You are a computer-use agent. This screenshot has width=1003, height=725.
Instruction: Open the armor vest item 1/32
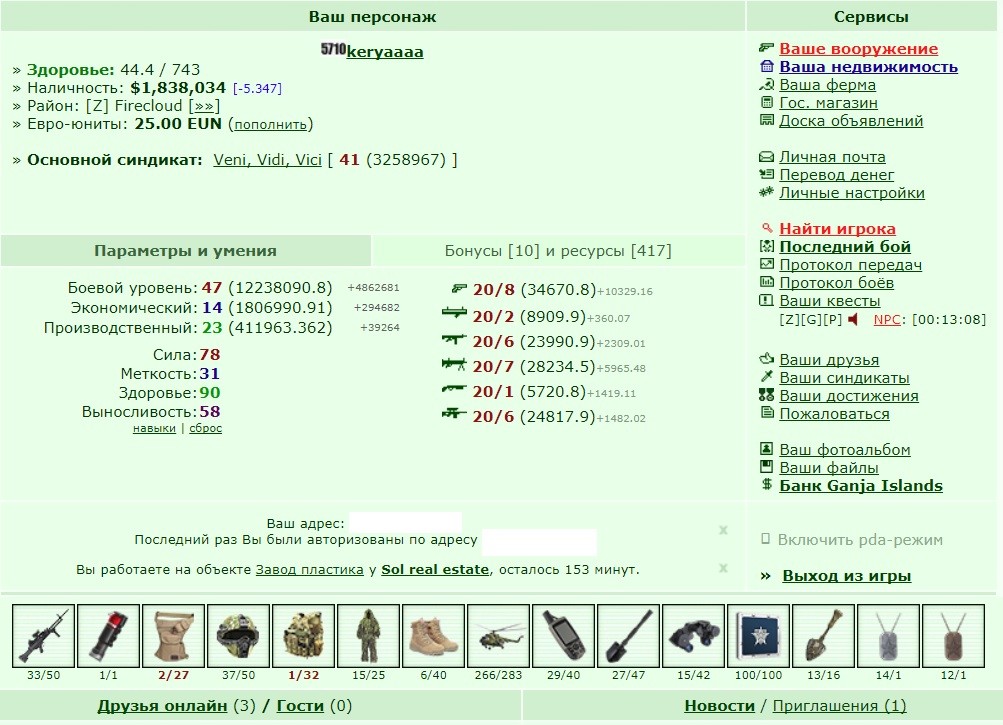pyautogui.click(x=303, y=636)
